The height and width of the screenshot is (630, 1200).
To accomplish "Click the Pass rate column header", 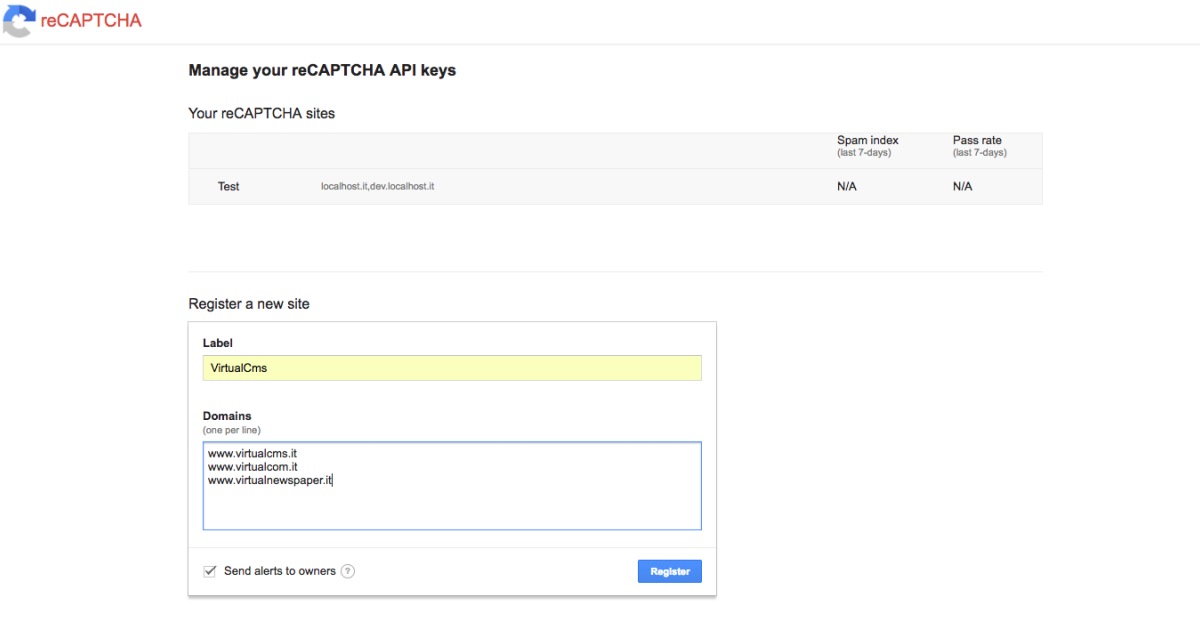I will tap(977, 141).
